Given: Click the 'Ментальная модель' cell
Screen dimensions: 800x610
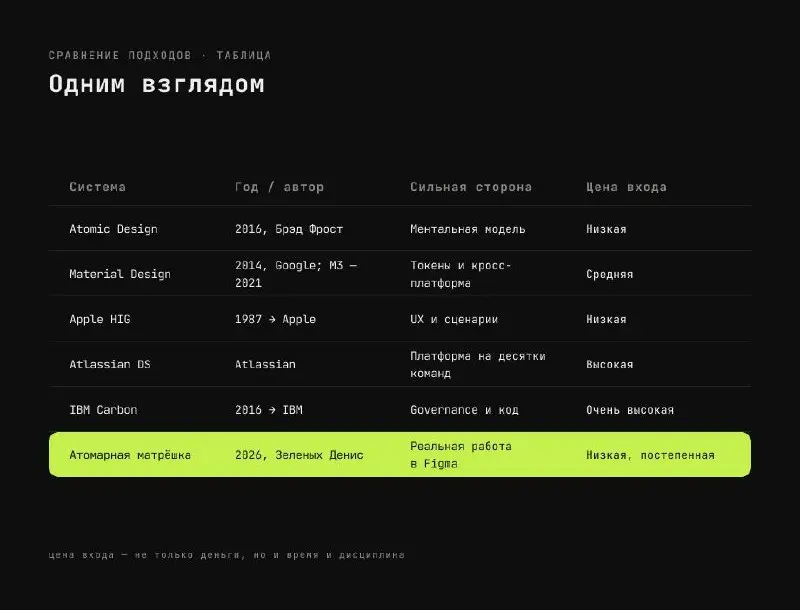Looking at the screenshot, I should (467, 229).
